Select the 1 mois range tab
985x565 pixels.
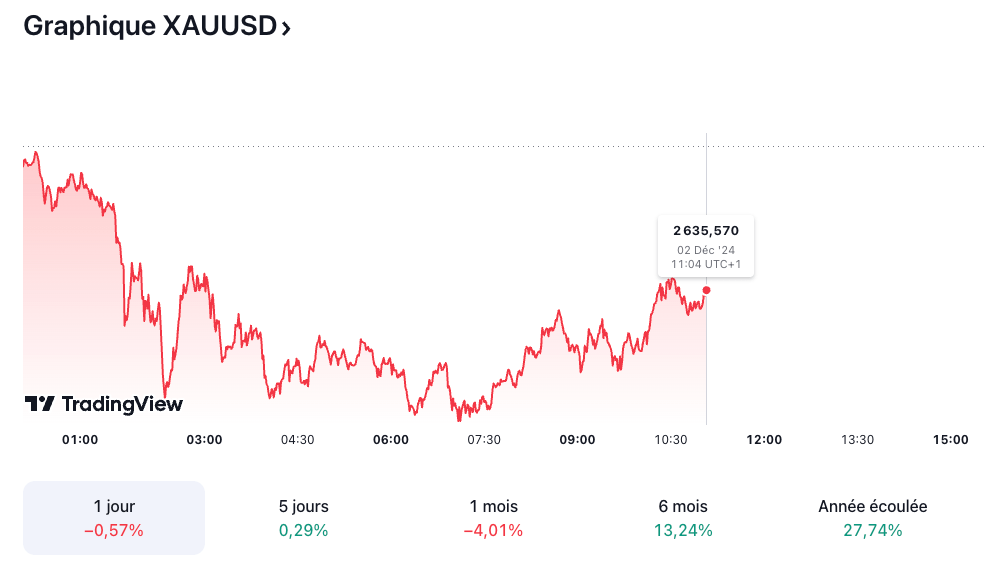click(x=493, y=517)
